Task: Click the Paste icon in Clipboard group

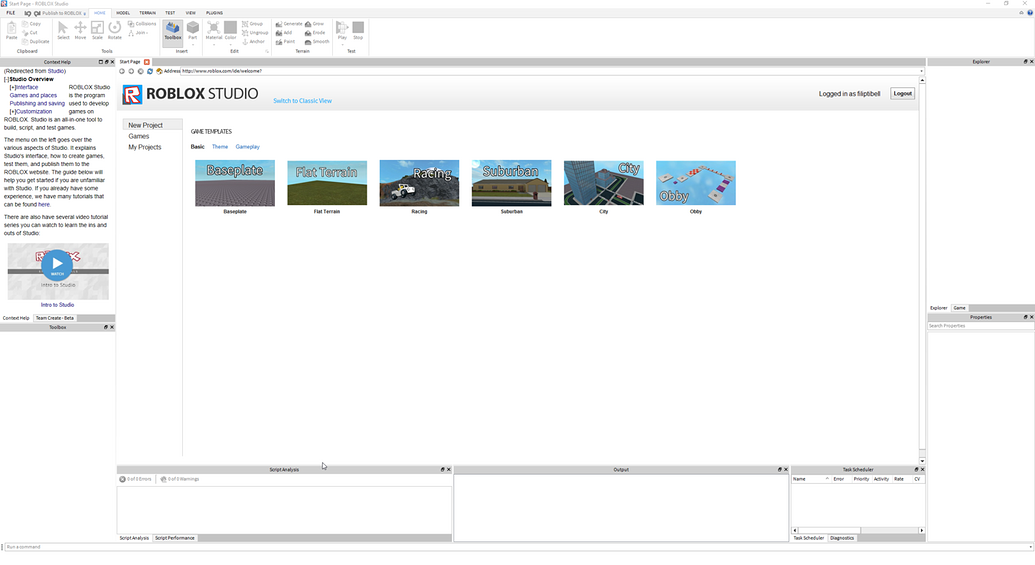Action: click(x=11, y=30)
